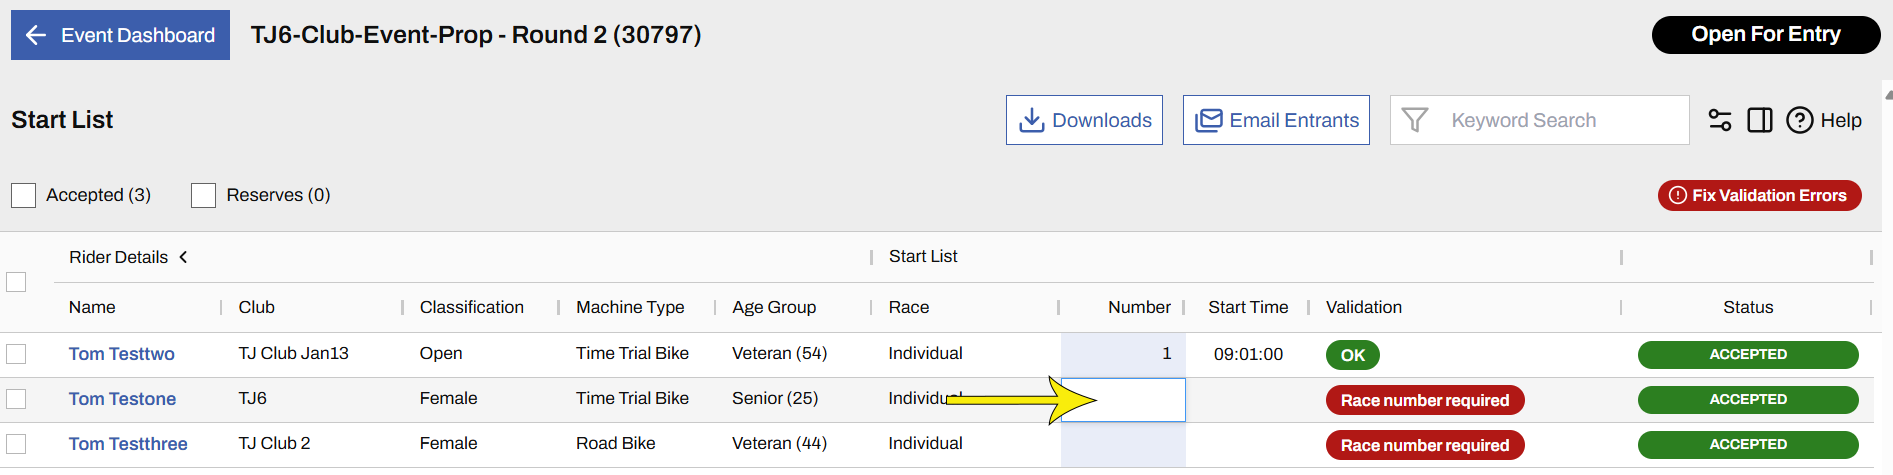Toggle the column panel layout icon
Screen dimensions: 1893x475
tap(1759, 120)
